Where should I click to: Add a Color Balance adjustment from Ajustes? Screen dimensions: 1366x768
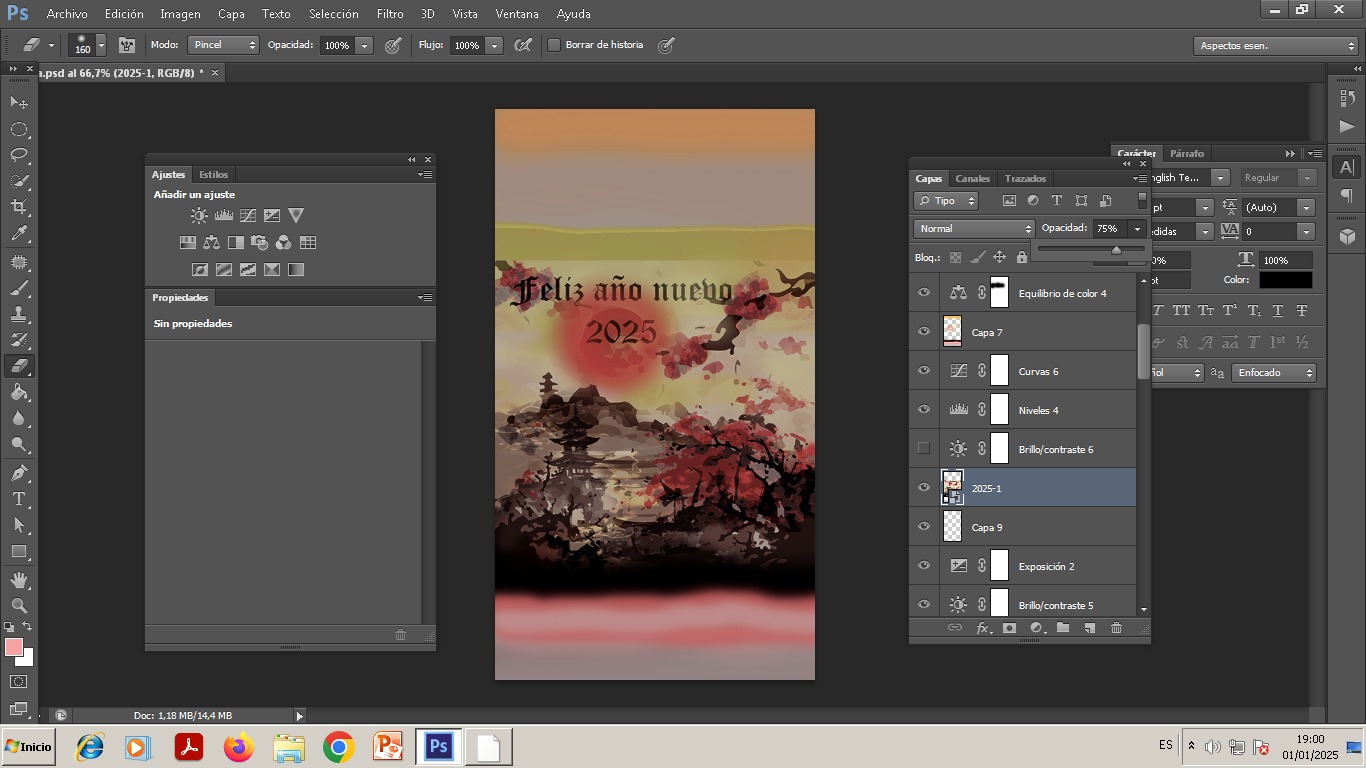coord(211,242)
